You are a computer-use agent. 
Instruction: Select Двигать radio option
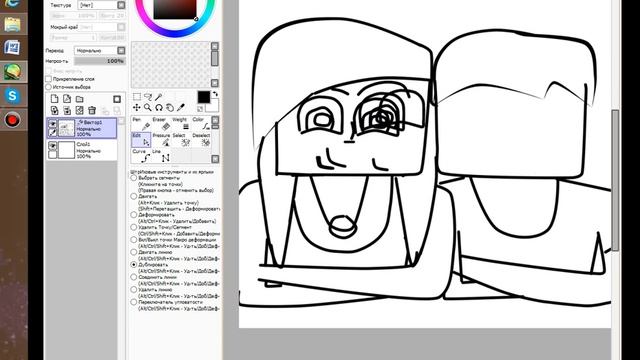pyautogui.click(x=133, y=196)
